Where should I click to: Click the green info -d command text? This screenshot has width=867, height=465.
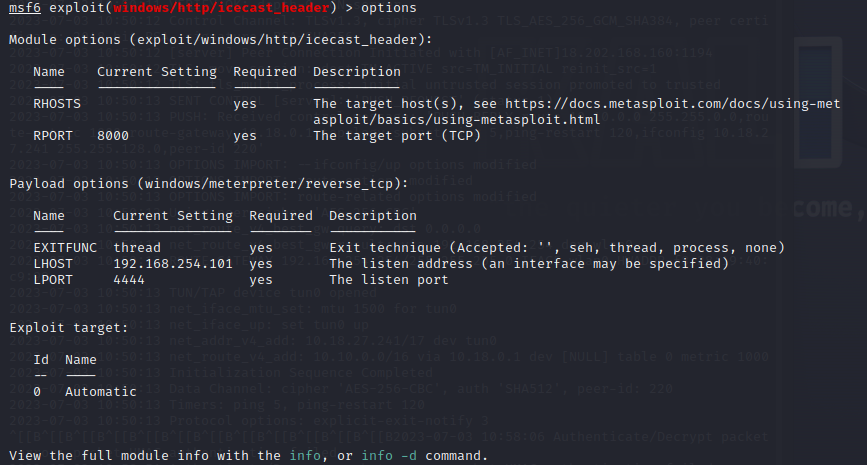point(389,456)
